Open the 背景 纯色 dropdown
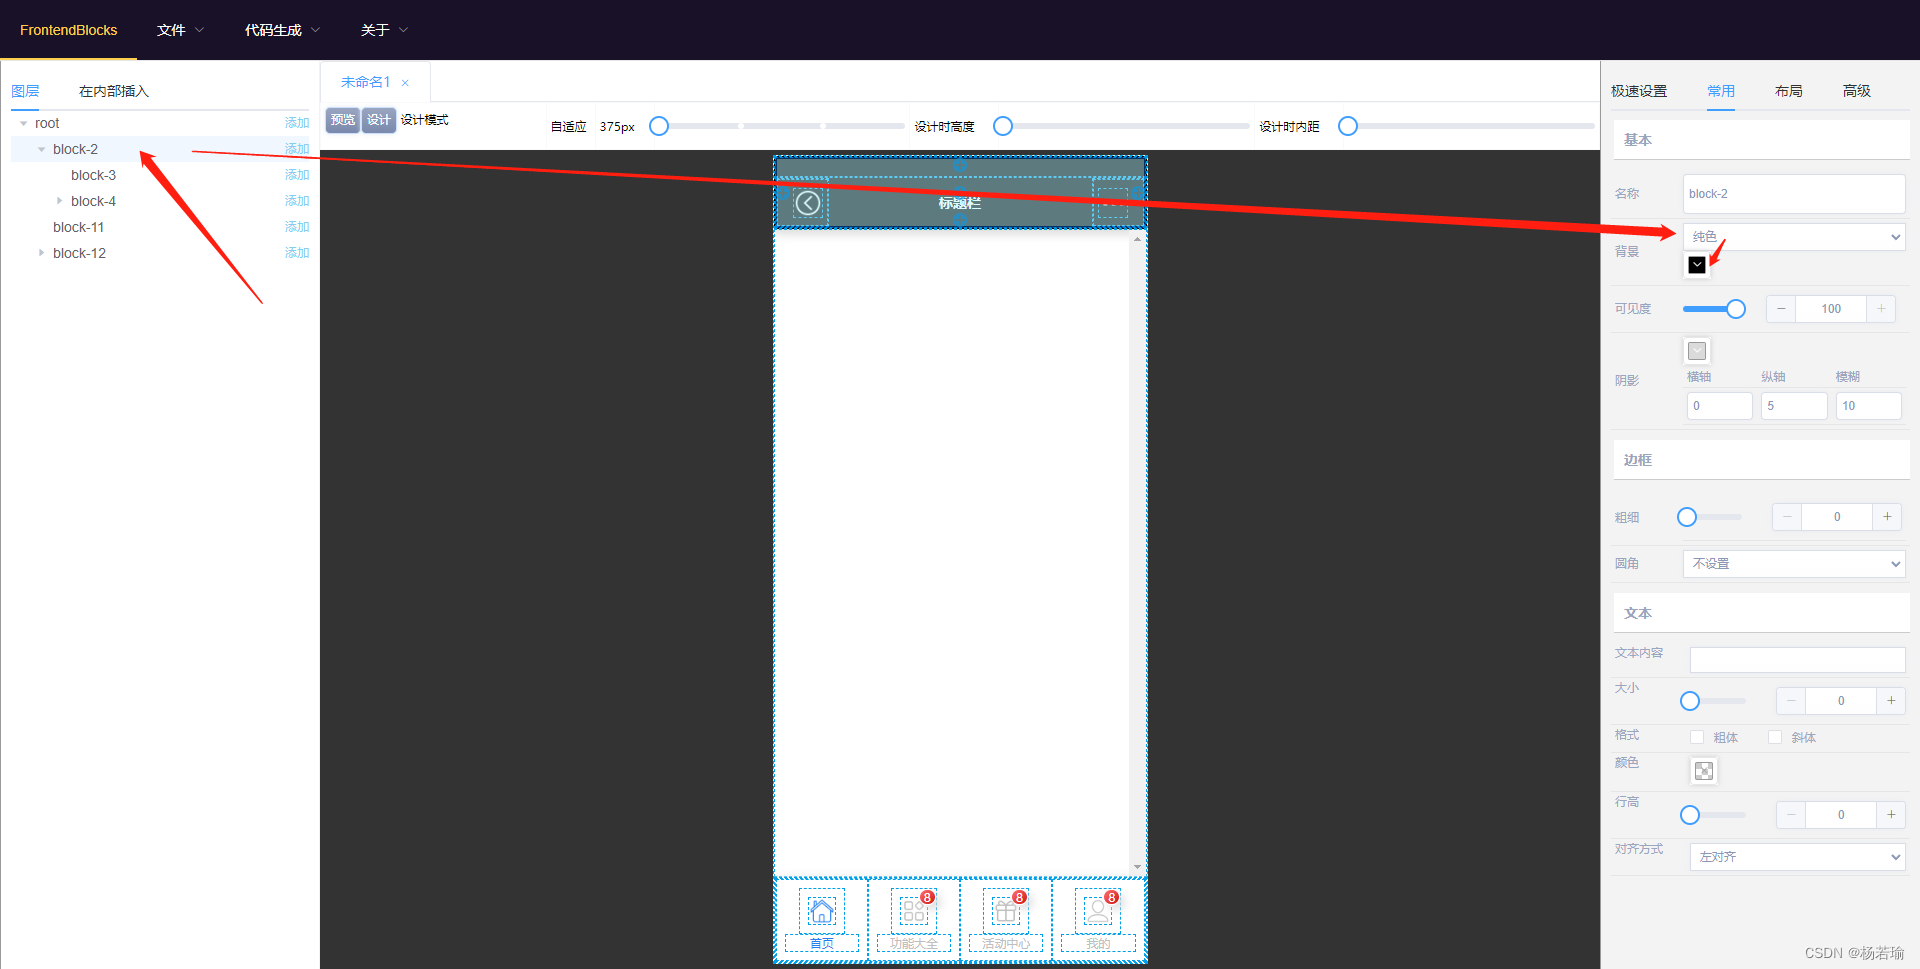Viewport: 1920px width, 969px height. (x=1794, y=237)
